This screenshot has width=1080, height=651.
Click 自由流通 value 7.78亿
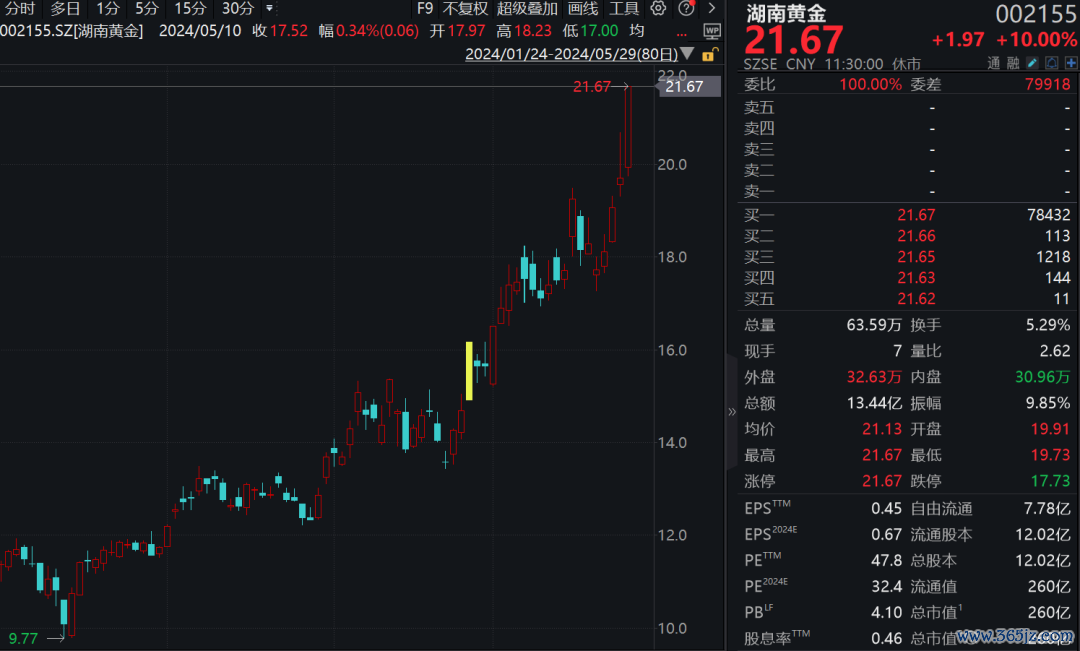[x=1047, y=508]
